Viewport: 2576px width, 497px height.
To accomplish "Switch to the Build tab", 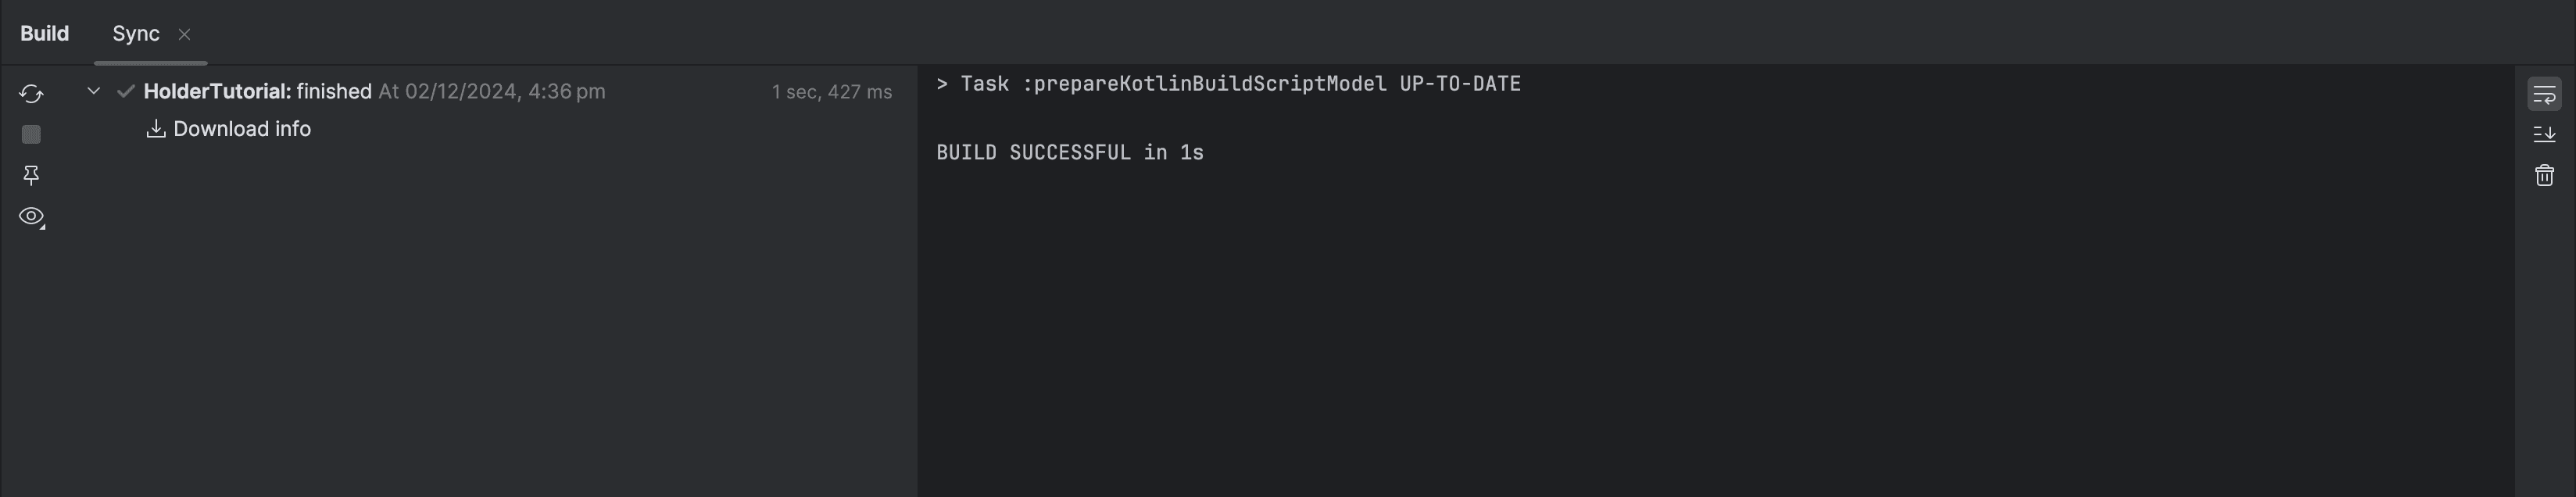I will [45, 33].
